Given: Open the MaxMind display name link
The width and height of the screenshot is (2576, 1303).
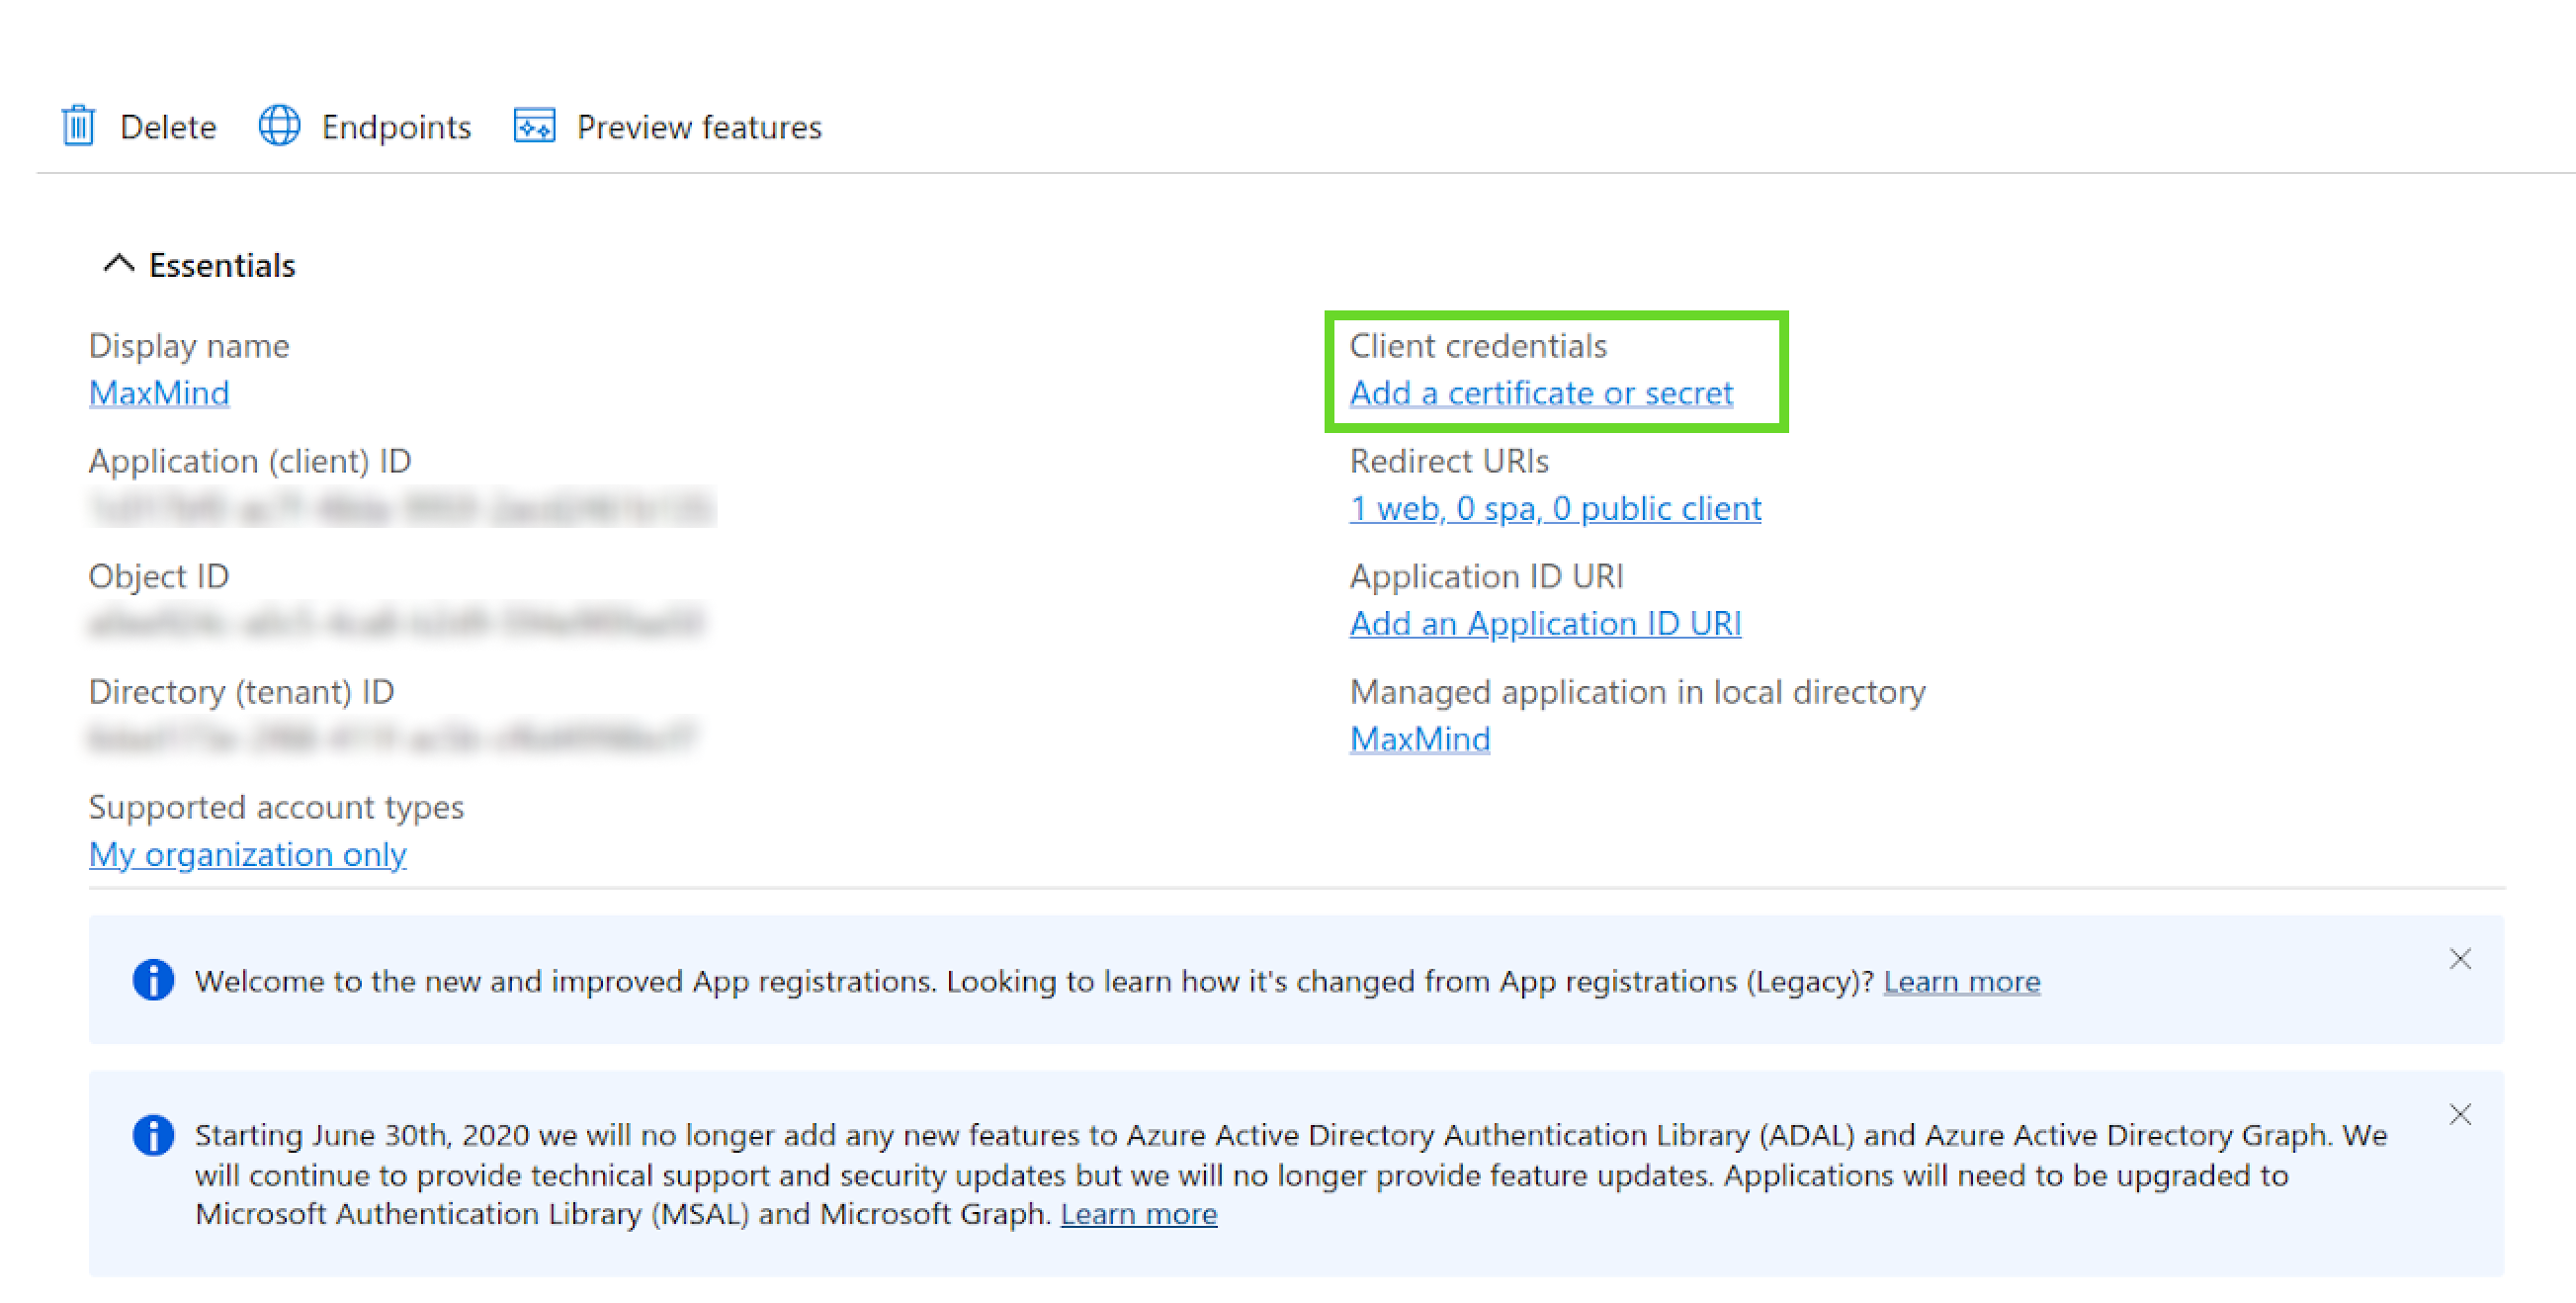Looking at the screenshot, I should (159, 393).
